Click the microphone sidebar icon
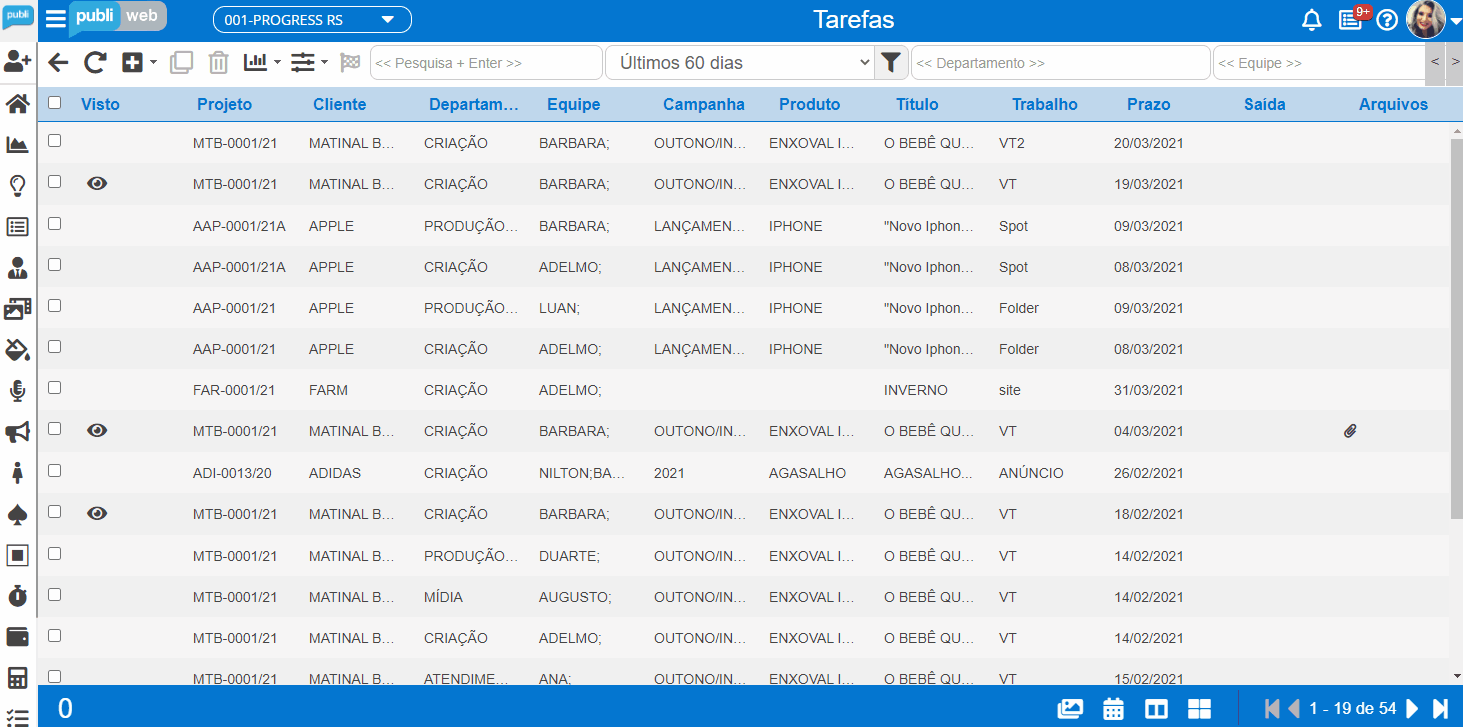This screenshot has width=1463, height=727. 17,391
